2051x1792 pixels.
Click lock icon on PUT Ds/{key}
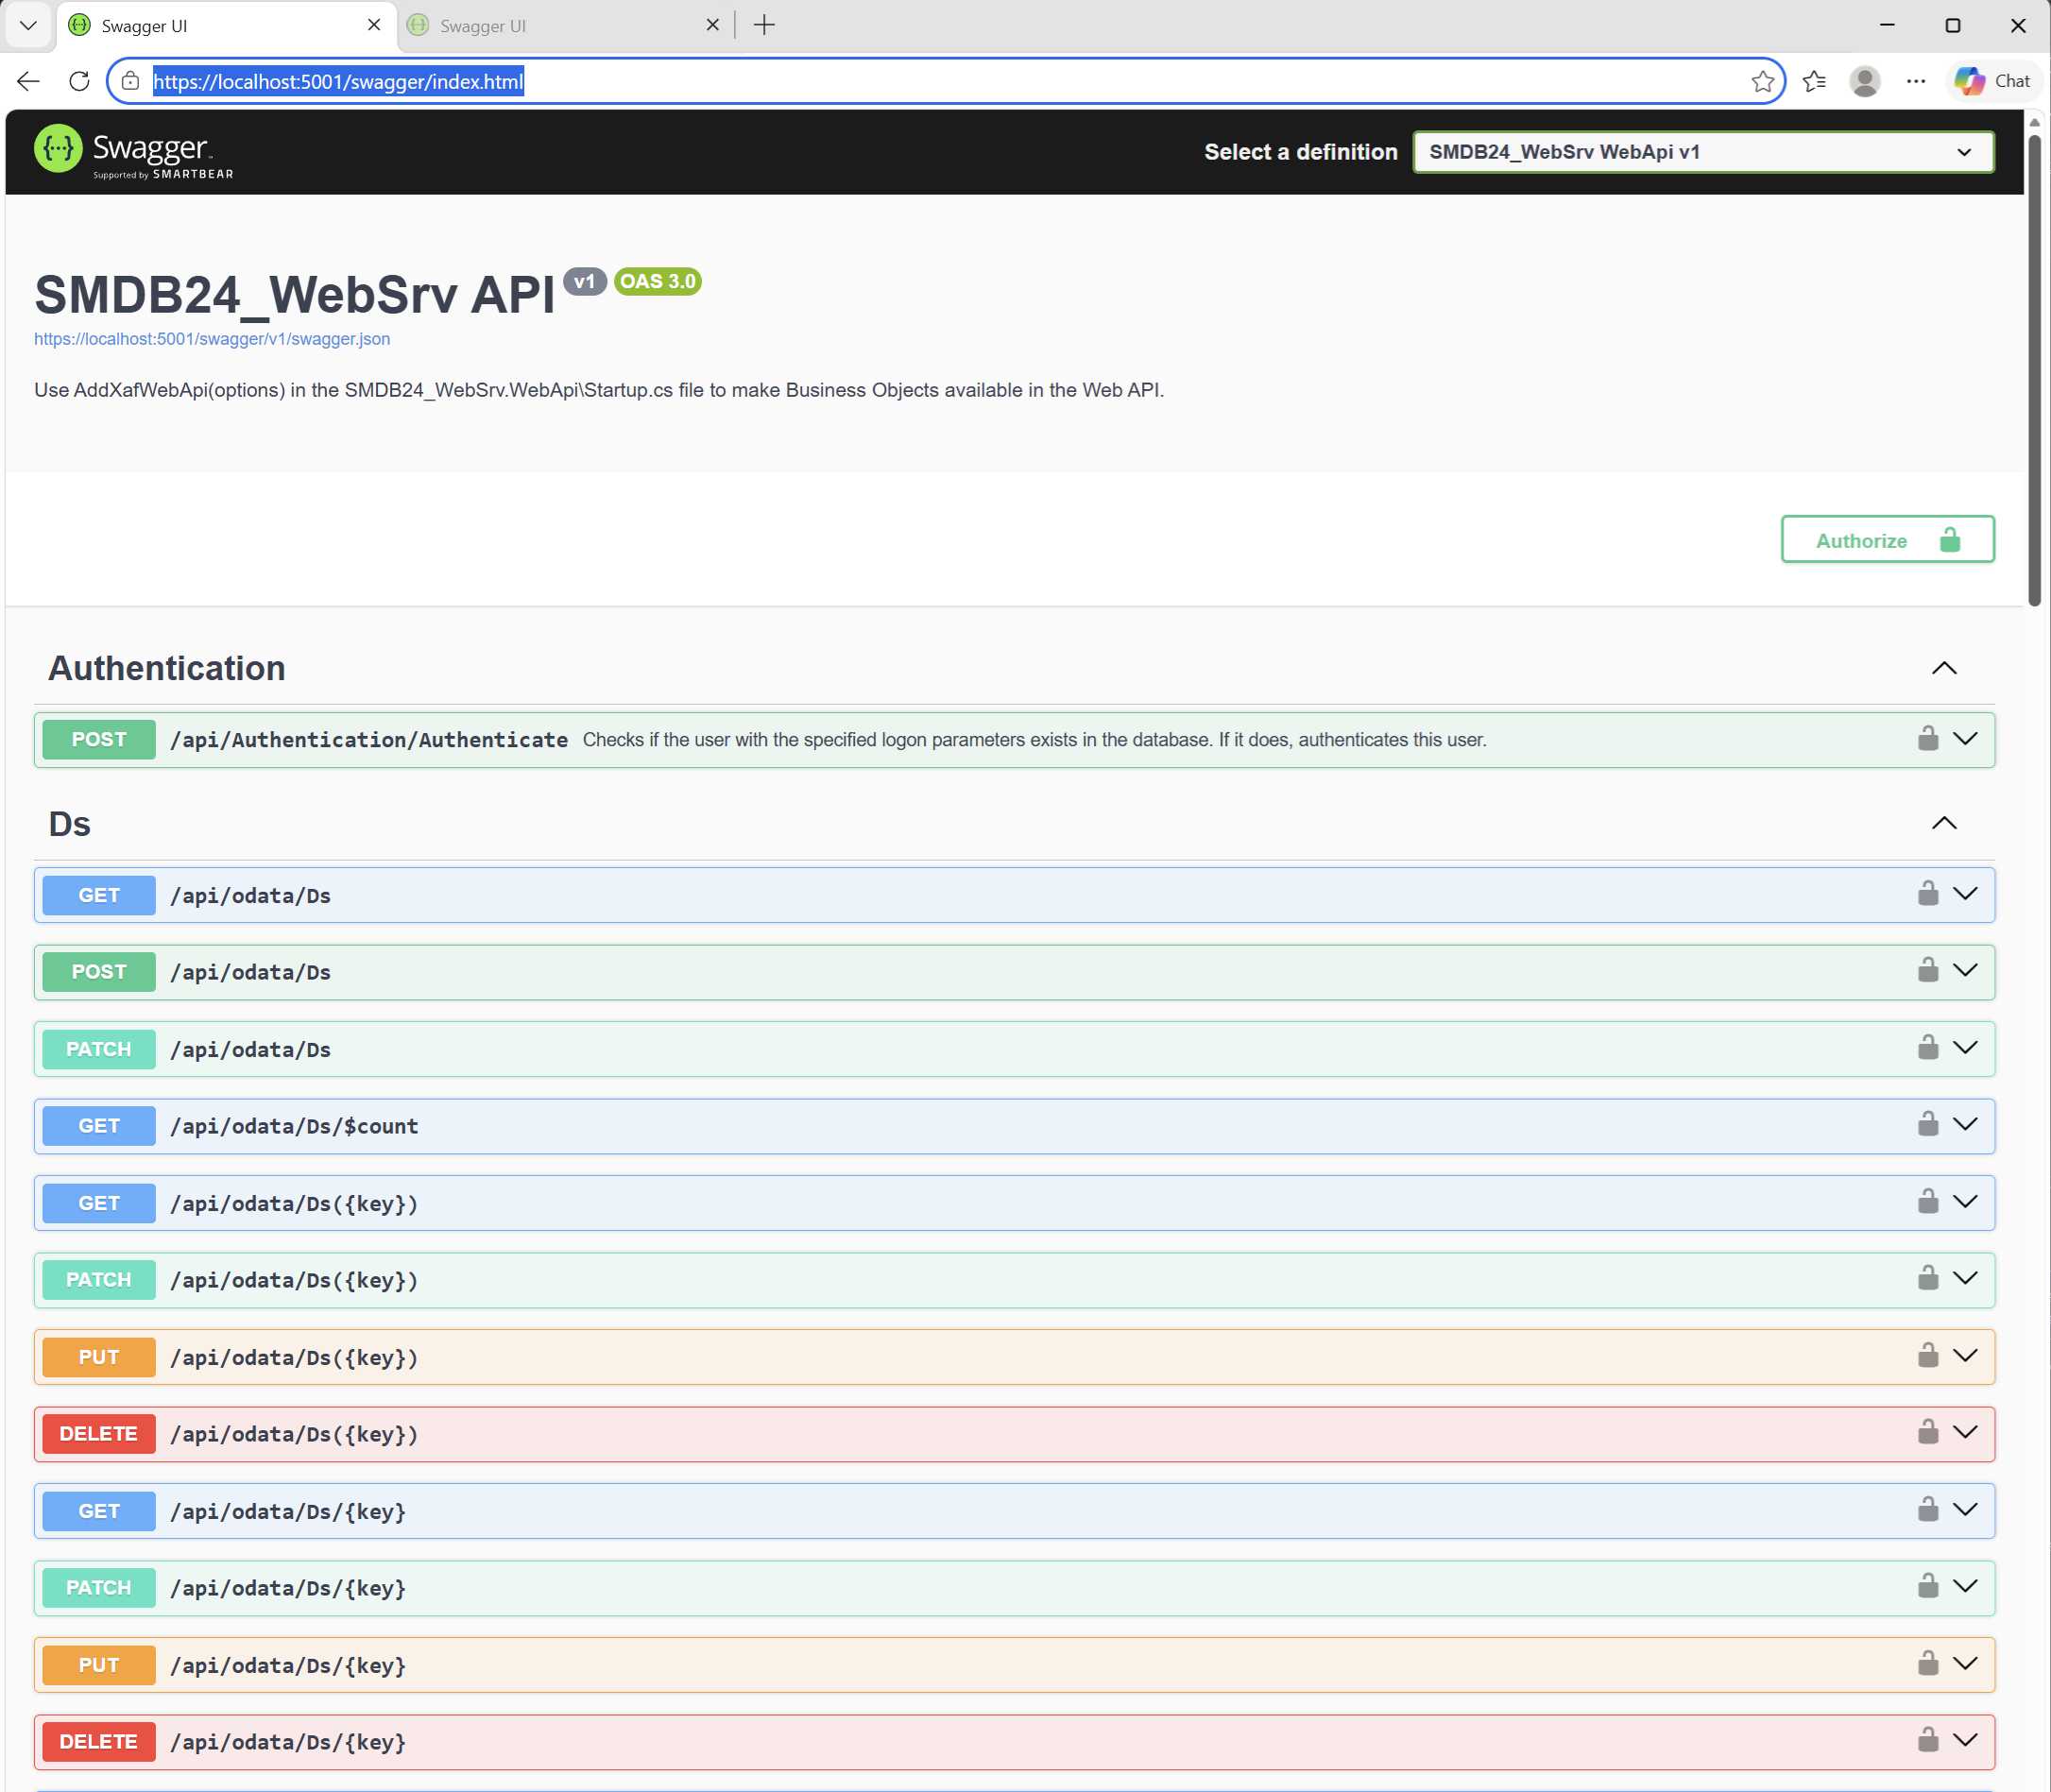1928,1663
